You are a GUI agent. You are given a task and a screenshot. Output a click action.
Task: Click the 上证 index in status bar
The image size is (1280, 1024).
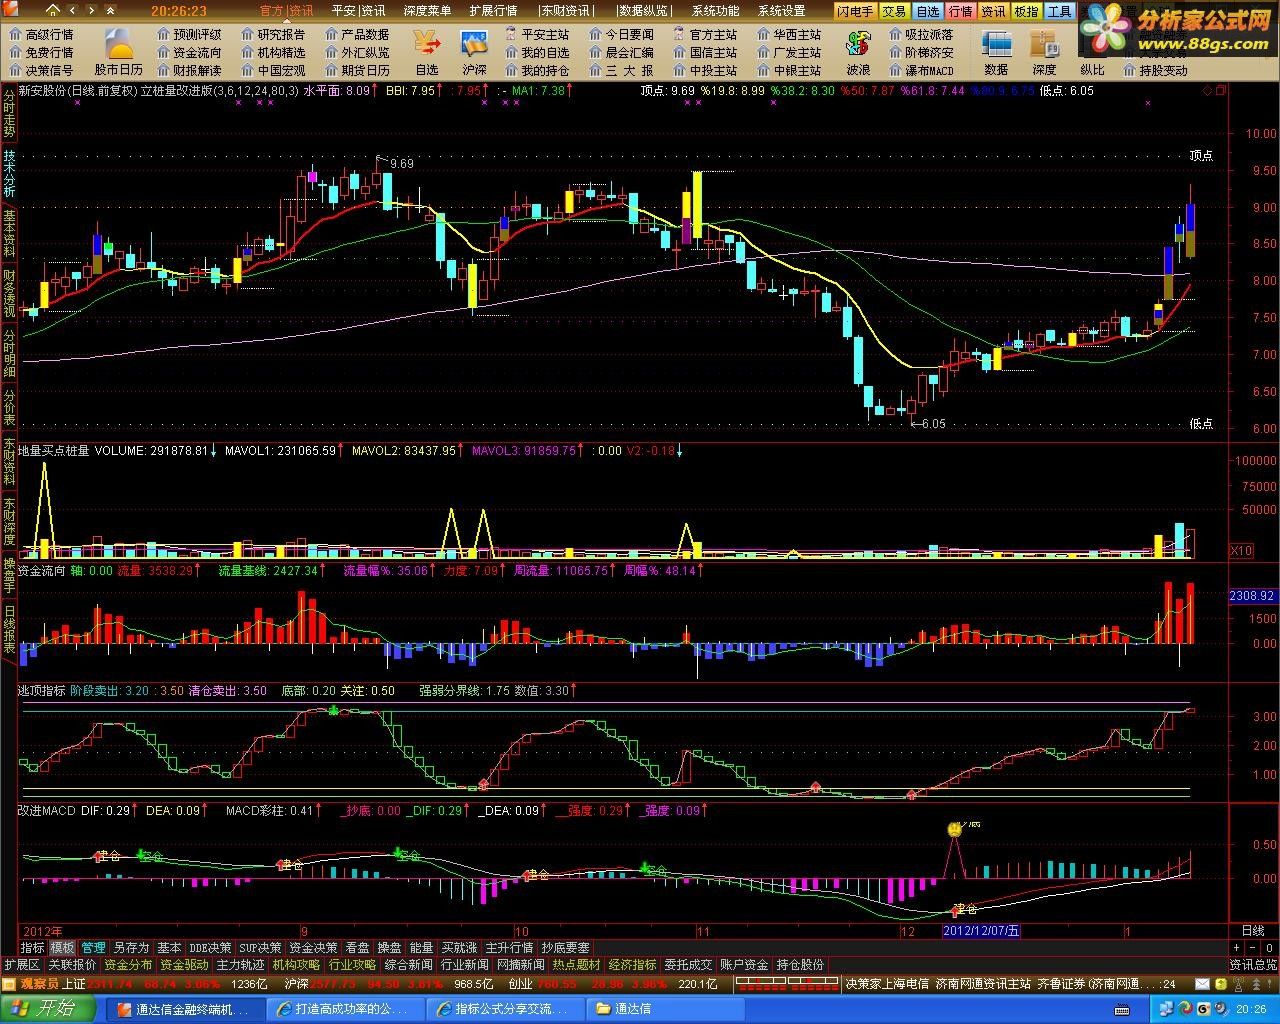(x=74, y=984)
